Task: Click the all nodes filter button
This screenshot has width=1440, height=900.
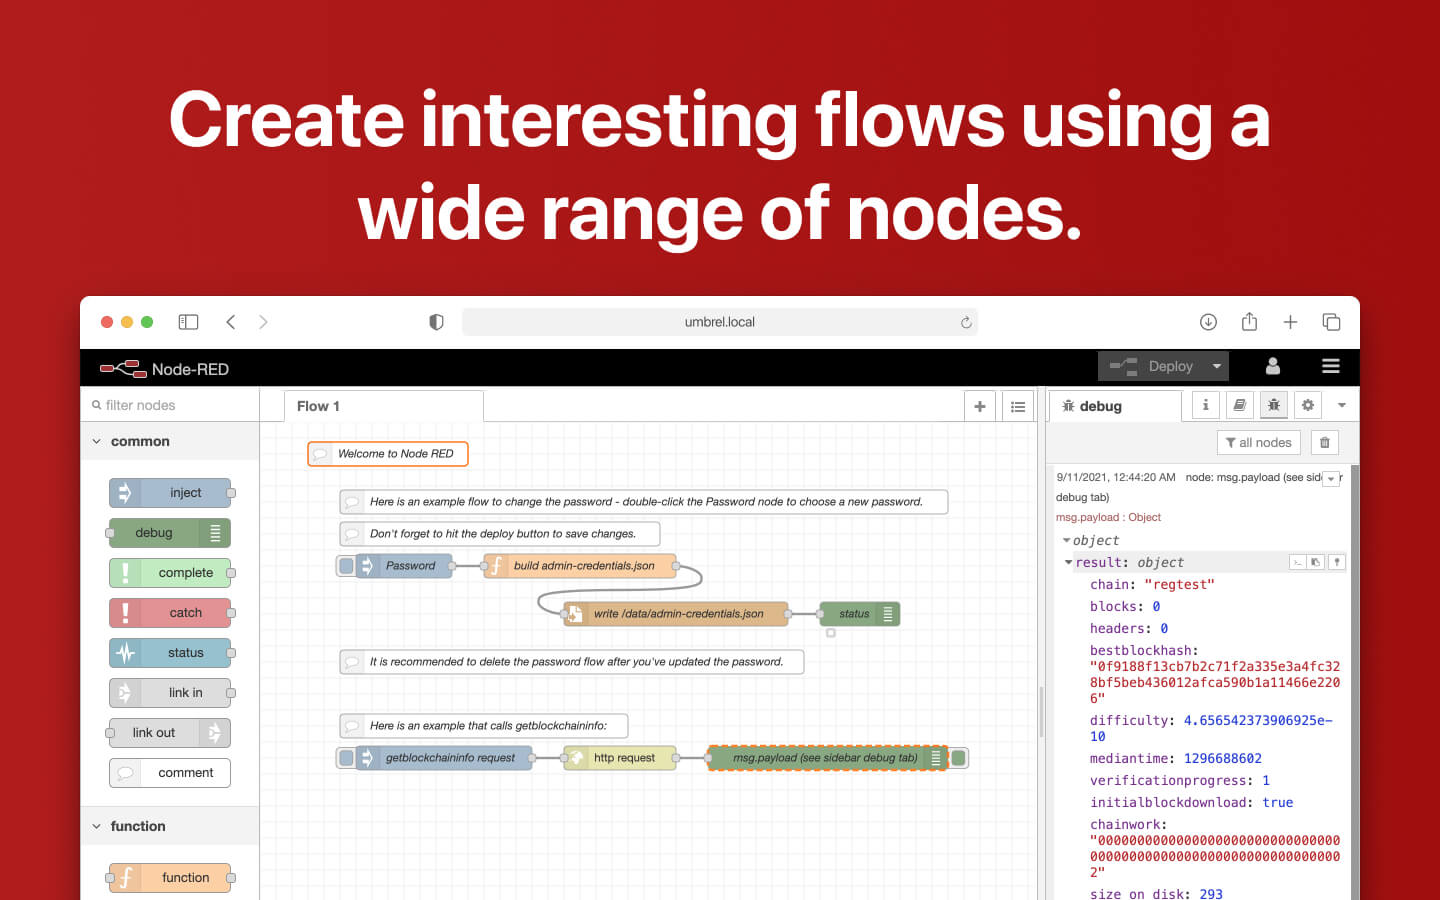Action: [1258, 442]
